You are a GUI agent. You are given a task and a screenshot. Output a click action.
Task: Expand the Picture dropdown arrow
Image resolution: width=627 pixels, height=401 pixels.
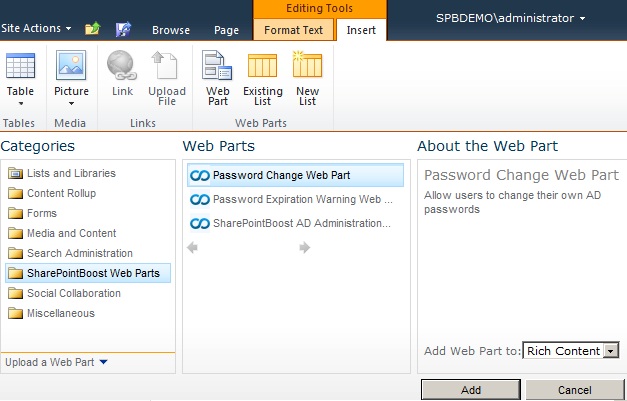pyautogui.click(x=71, y=104)
